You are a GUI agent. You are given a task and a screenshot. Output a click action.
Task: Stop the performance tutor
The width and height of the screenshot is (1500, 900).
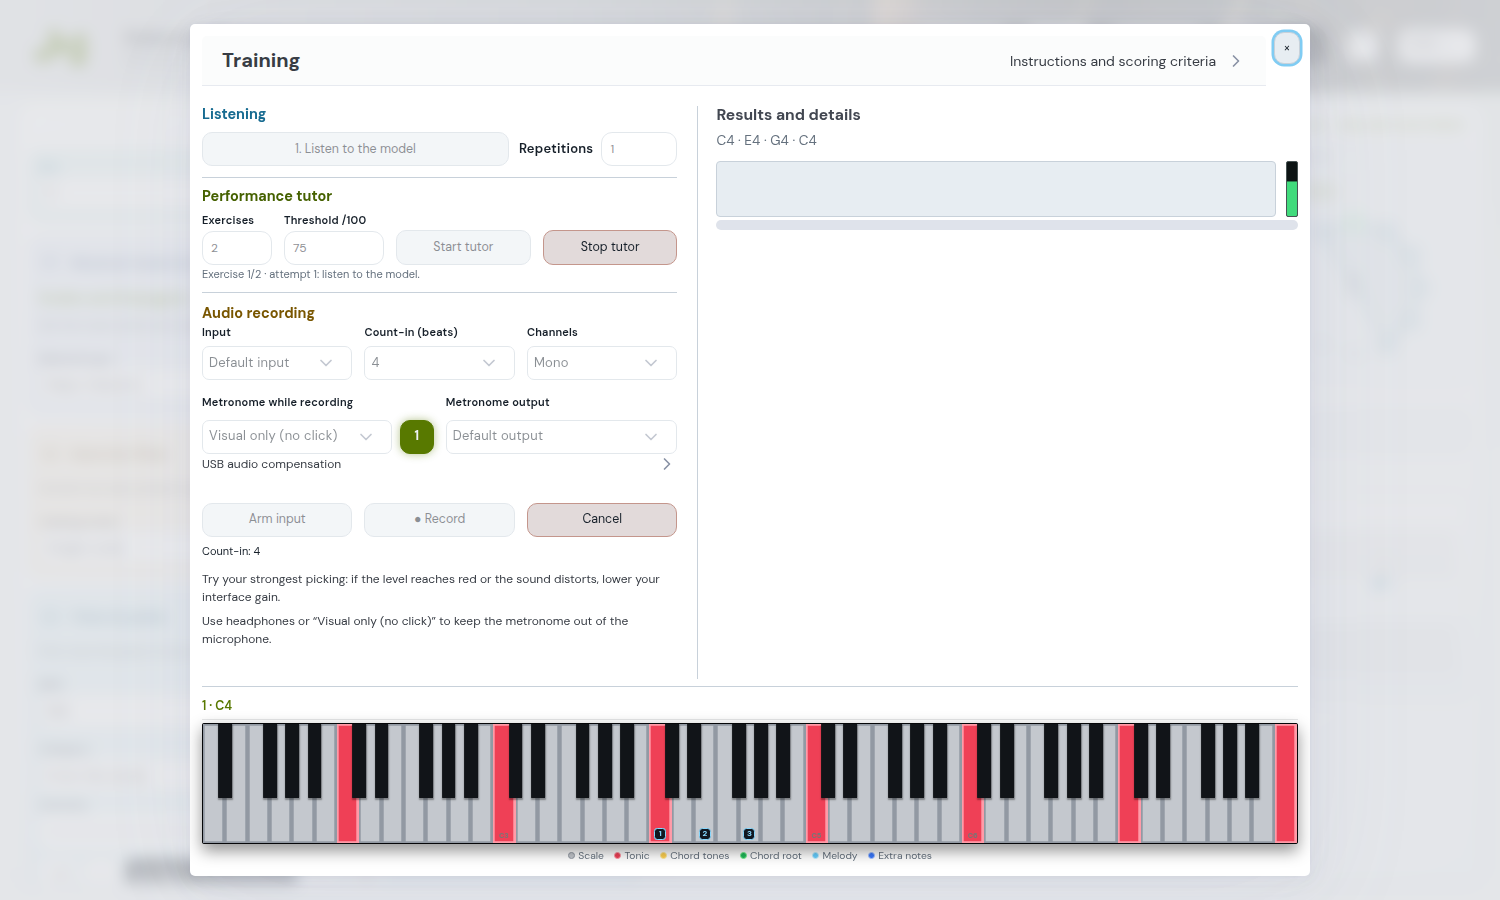610,247
